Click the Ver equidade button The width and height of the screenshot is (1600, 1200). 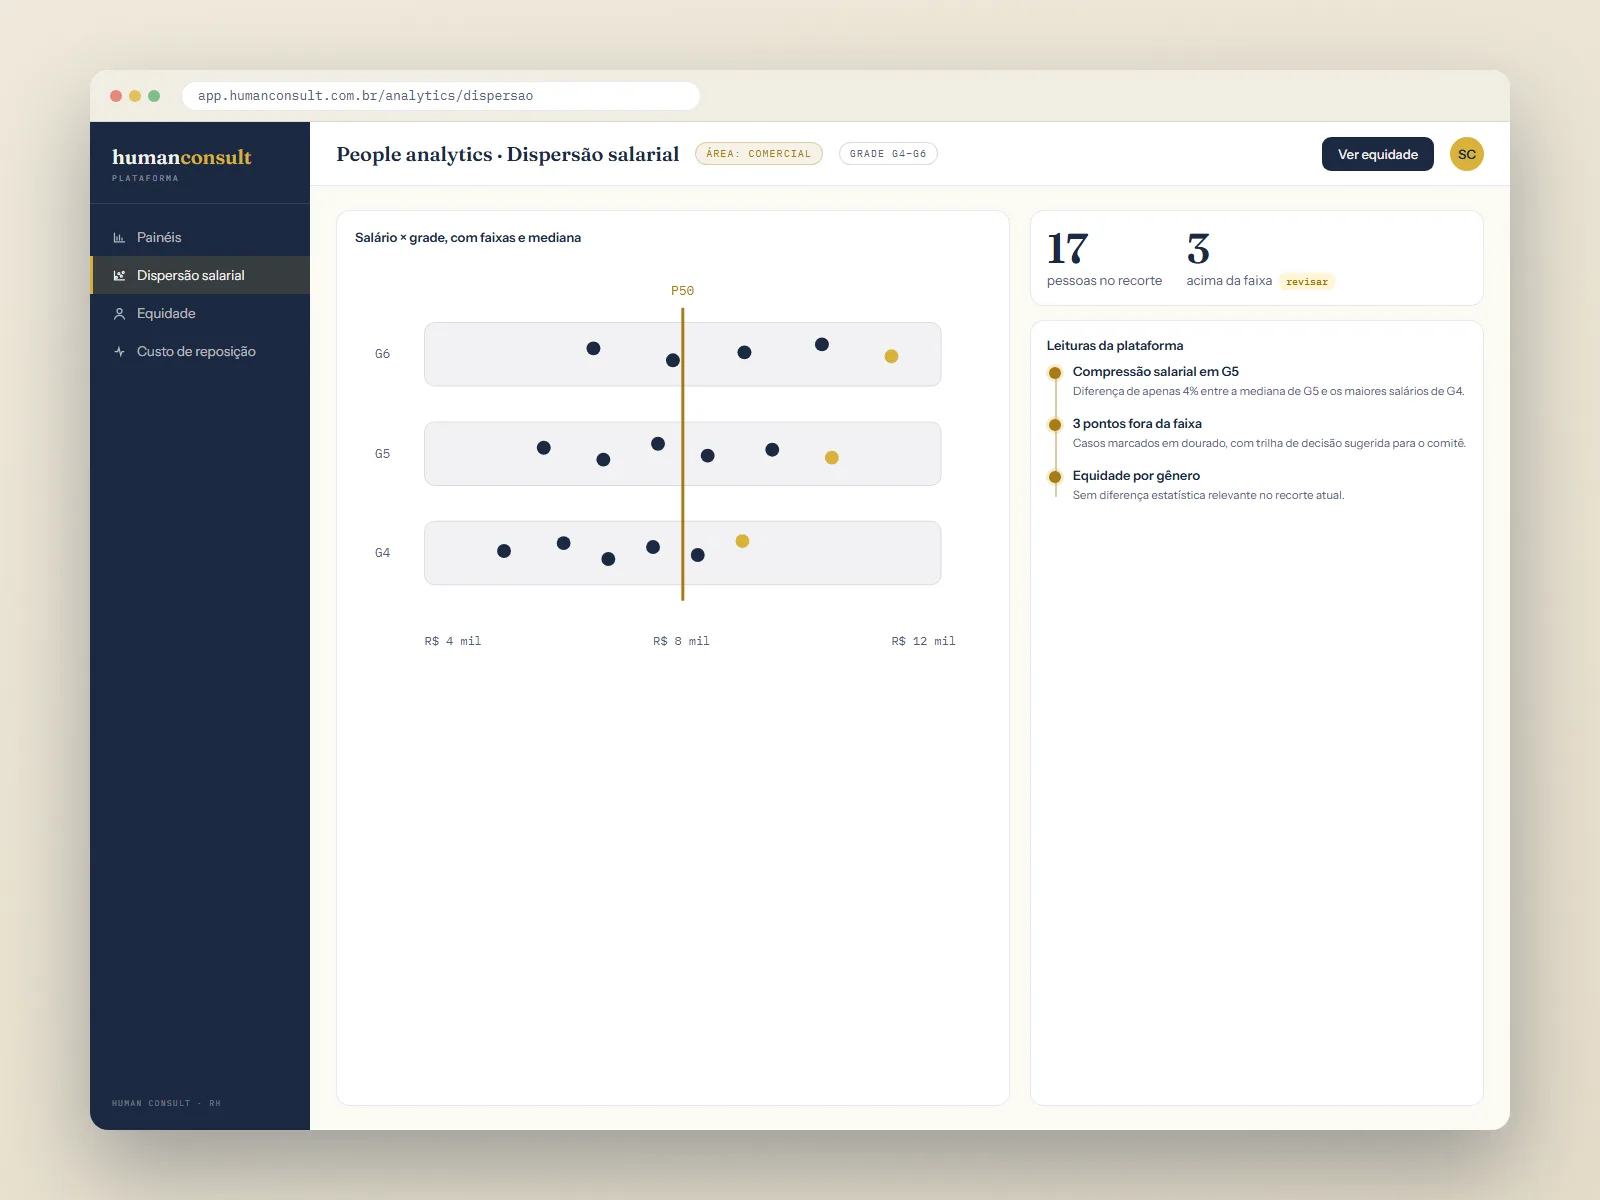point(1377,154)
